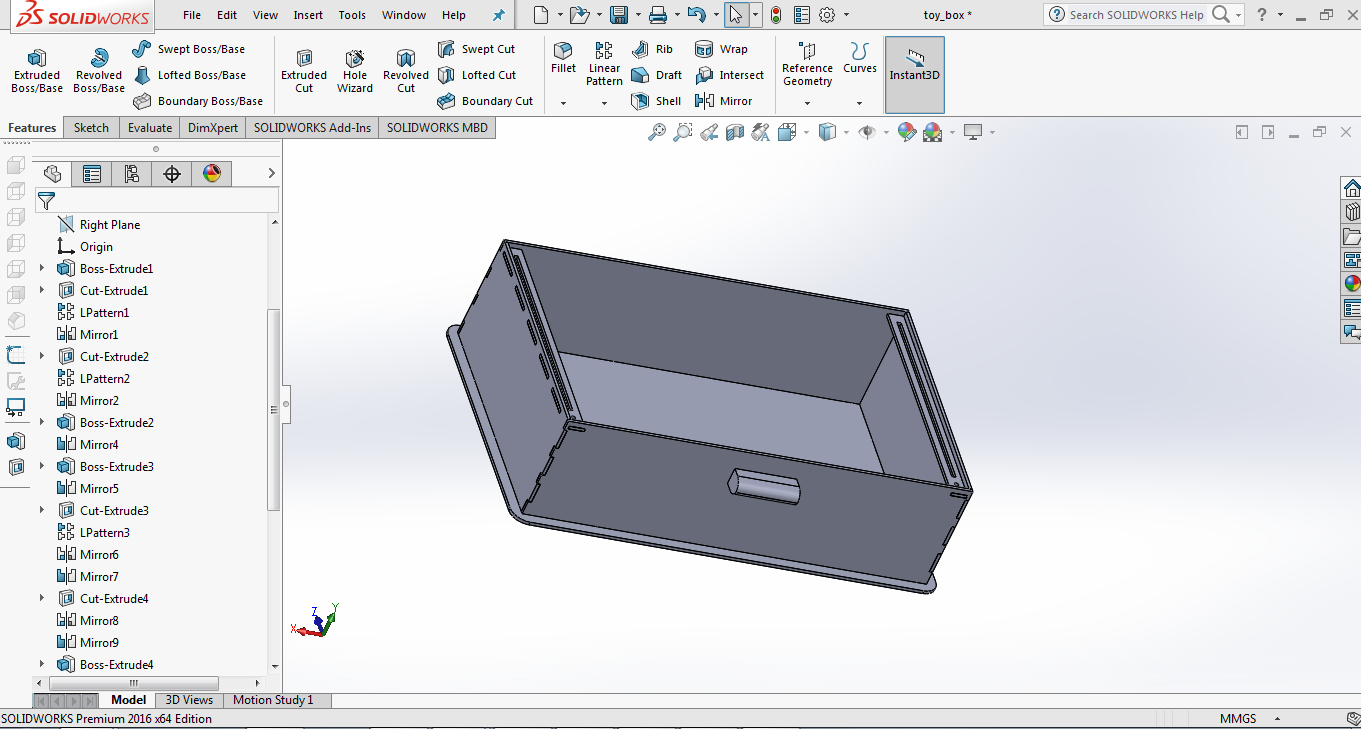1361x729 pixels.
Task: Click the feature tree filter funnel
Action: point(46,201)
